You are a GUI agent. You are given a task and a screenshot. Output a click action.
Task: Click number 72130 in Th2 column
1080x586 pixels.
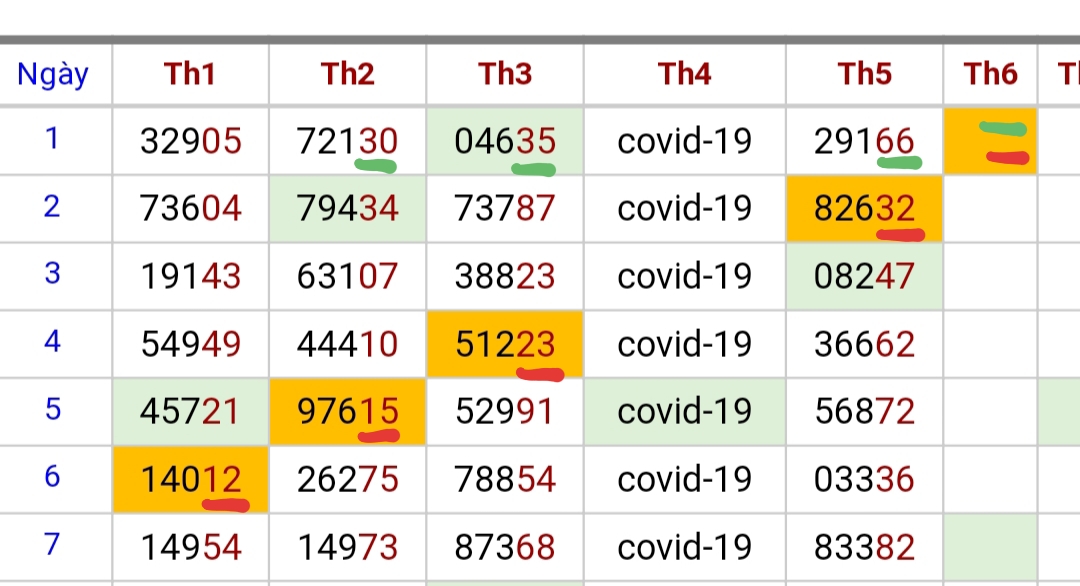[347, 141]
